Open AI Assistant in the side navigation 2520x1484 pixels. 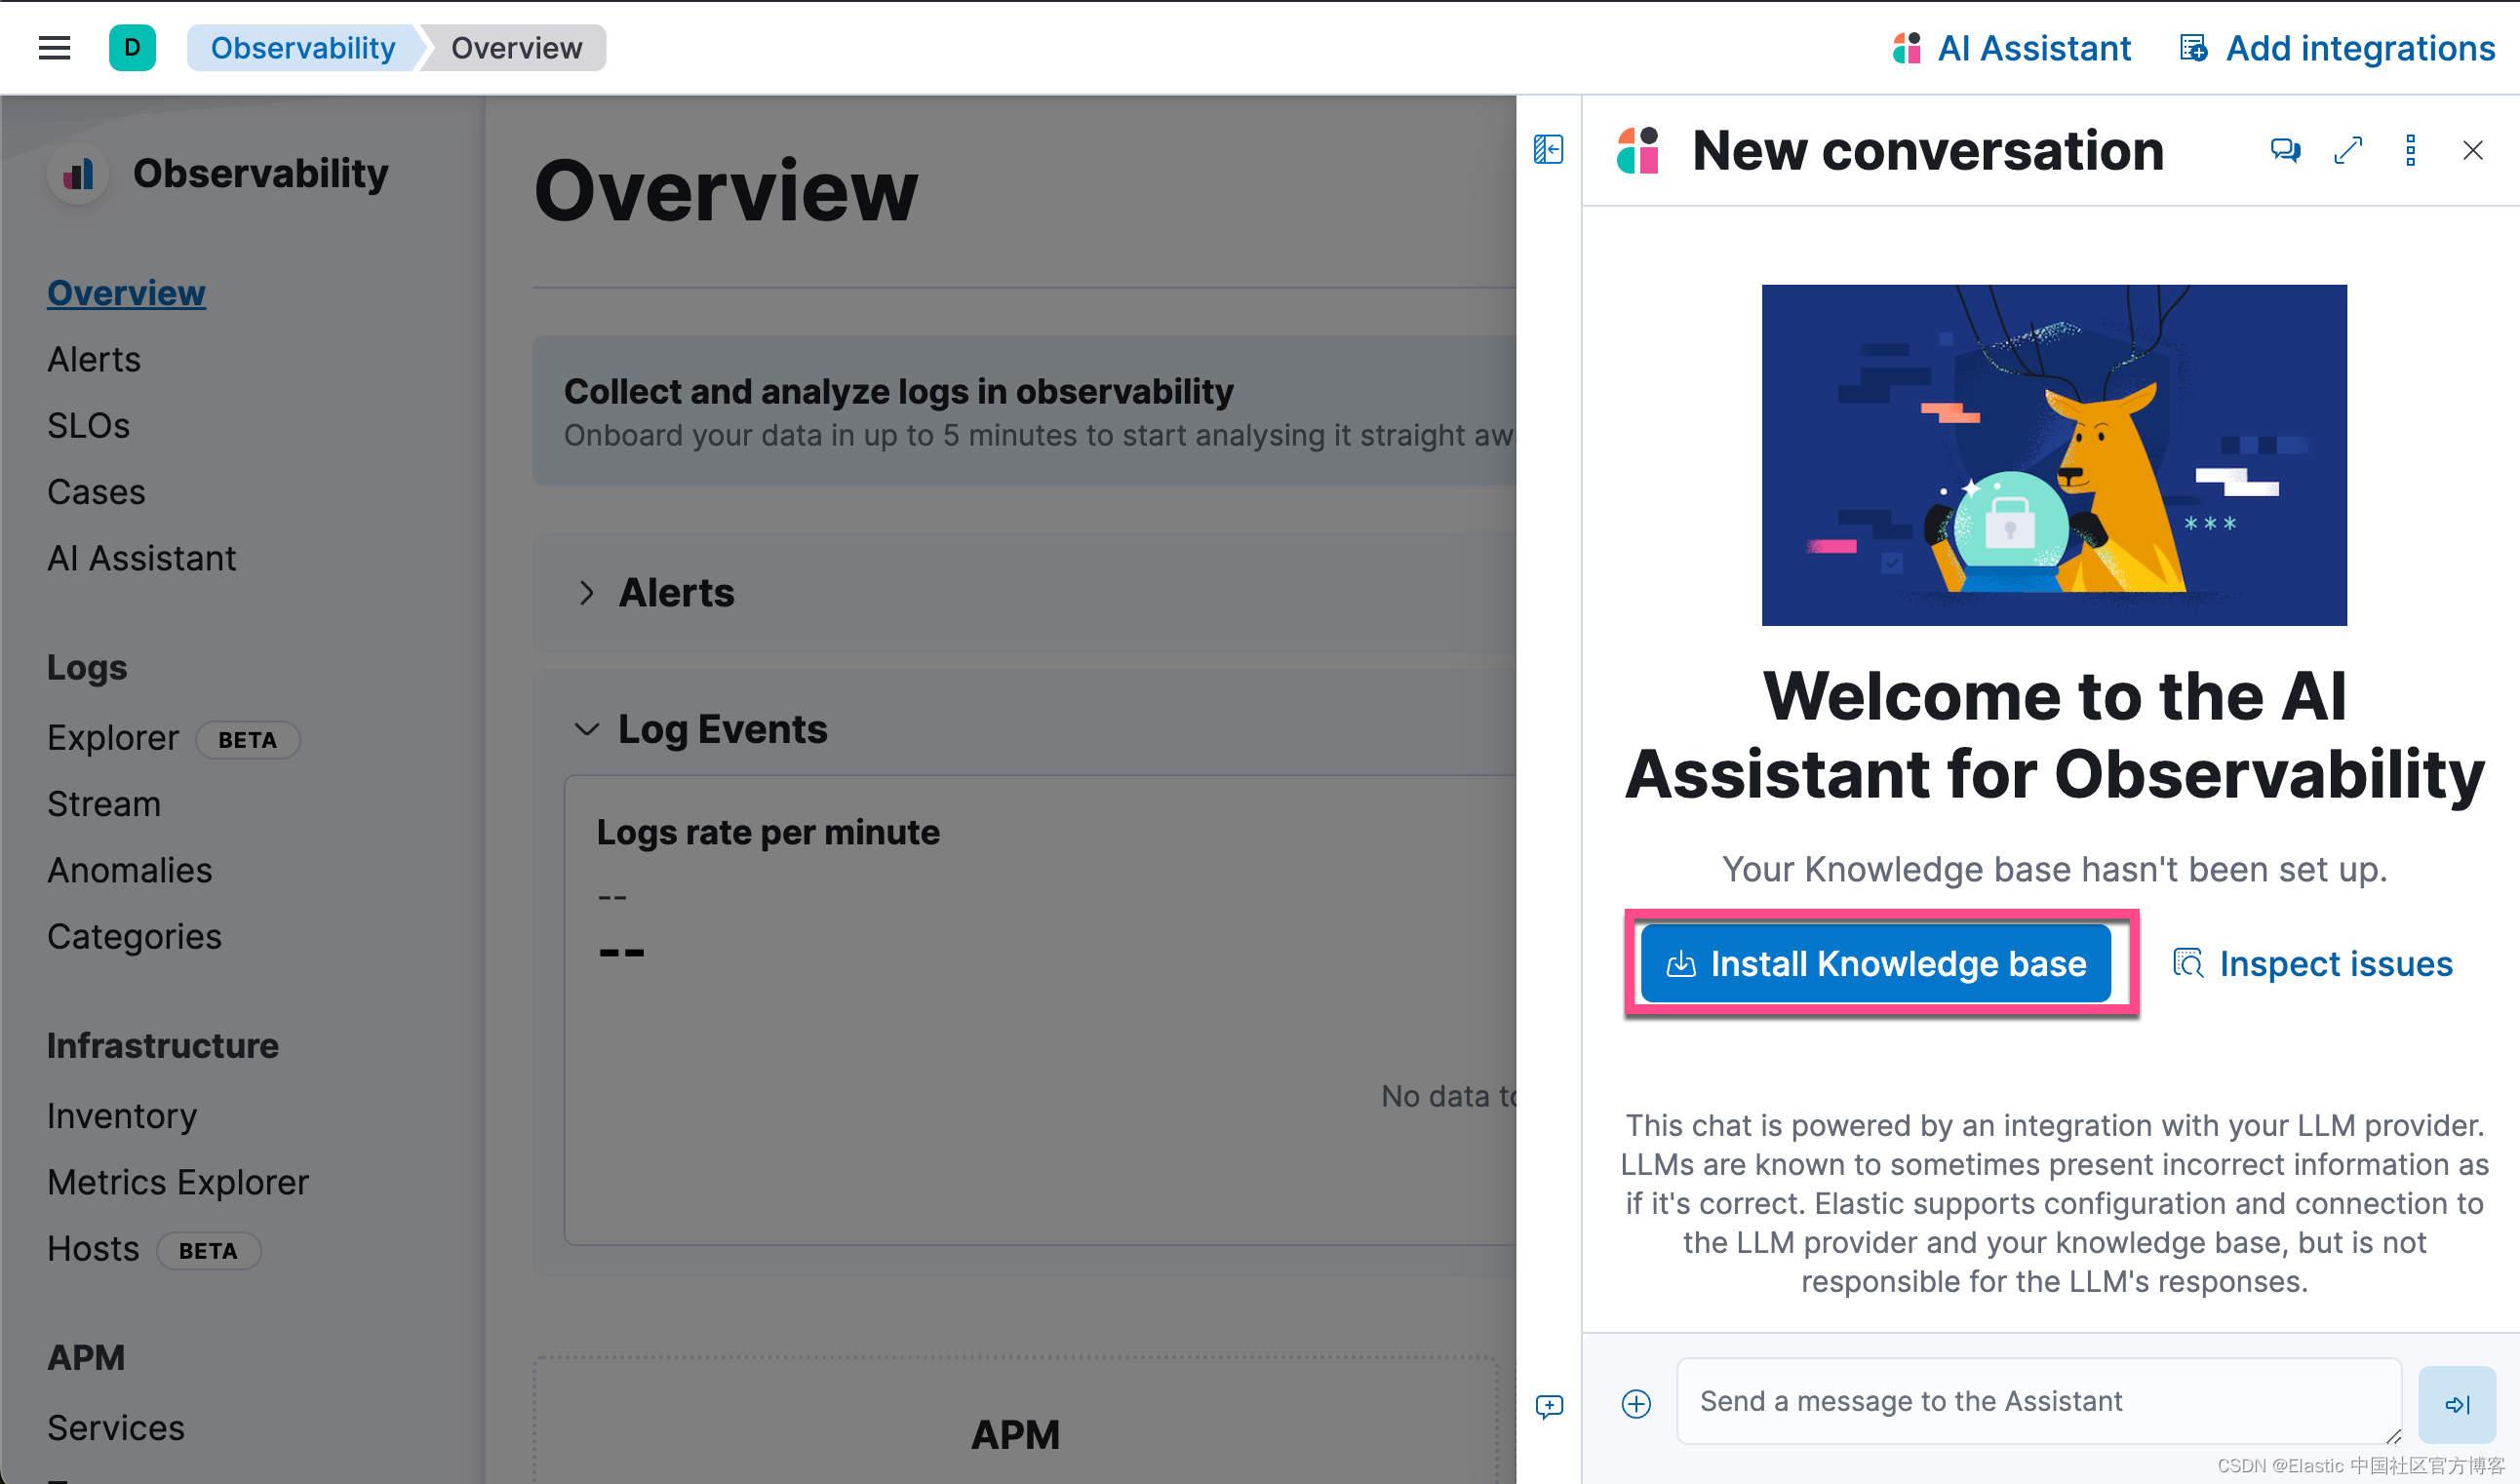coord(142,557)
